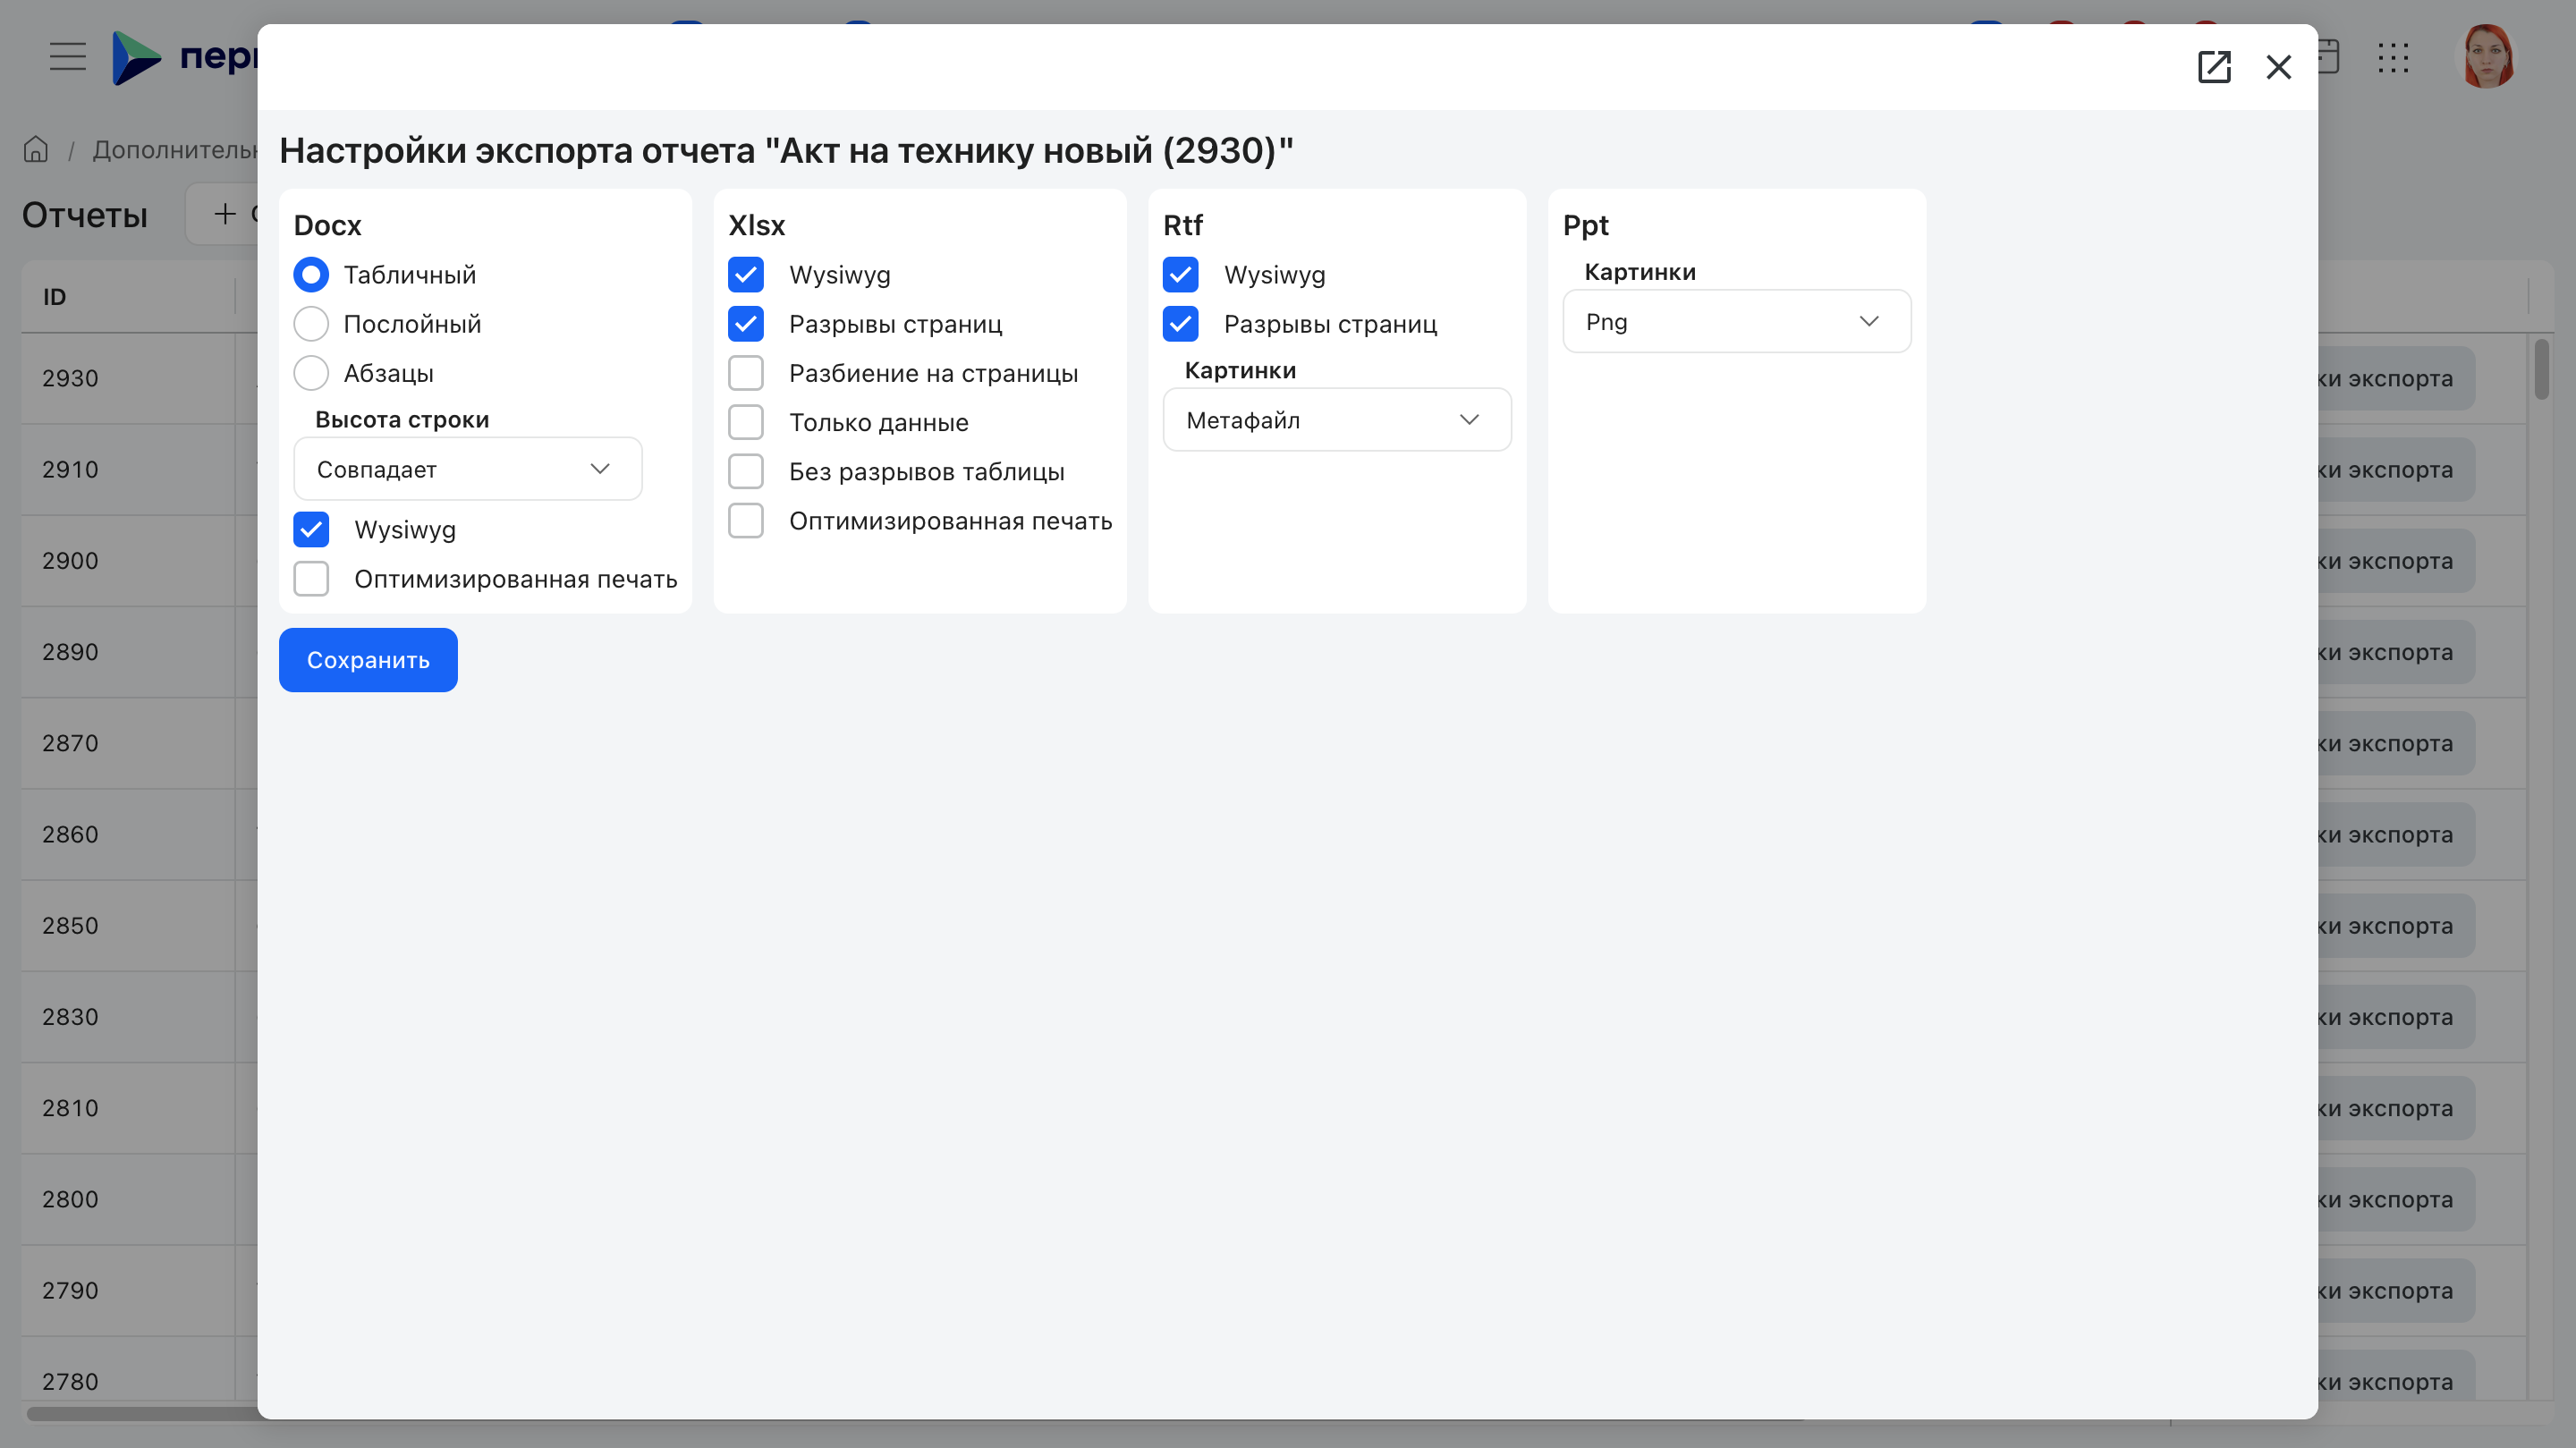Viewport: 2576px width, 1448px height.
Task: Click the ID column header
Action: coord(128,296)
